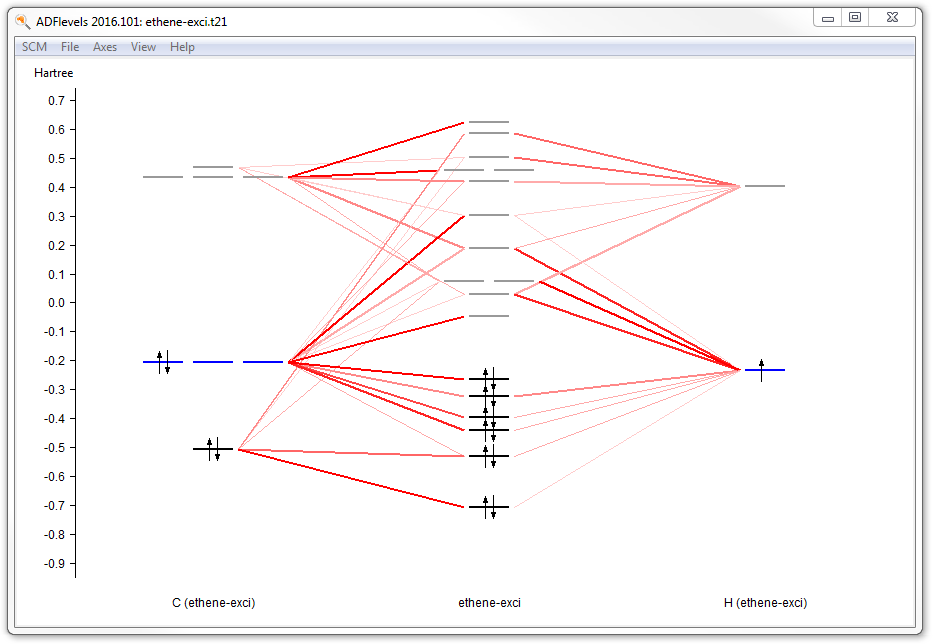Select the blue singly occupied H level
The image size is (933, 644).
pos(765,370)
